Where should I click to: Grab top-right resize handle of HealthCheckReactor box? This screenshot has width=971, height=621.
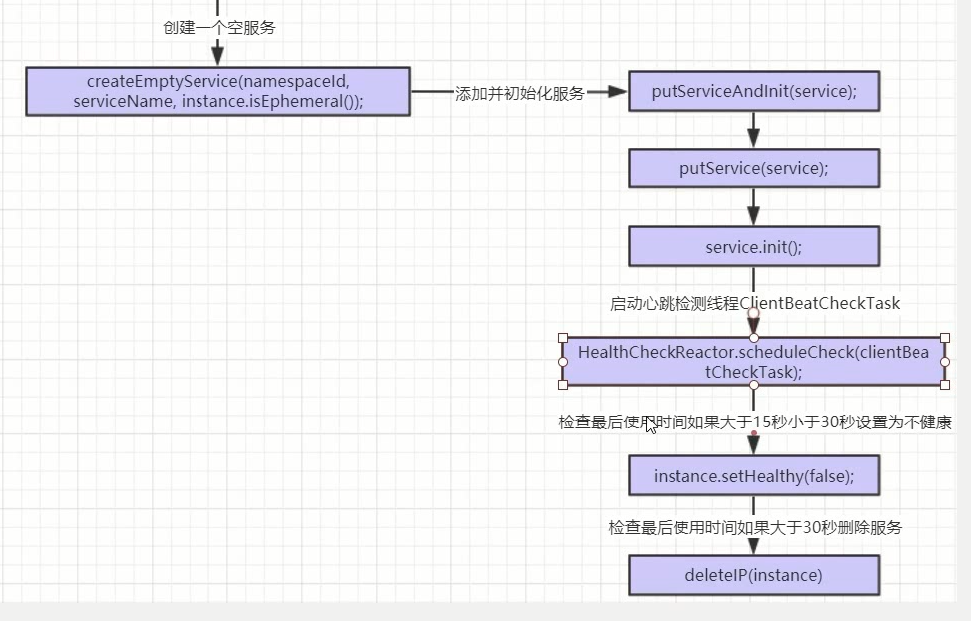[x=945, y=338]
